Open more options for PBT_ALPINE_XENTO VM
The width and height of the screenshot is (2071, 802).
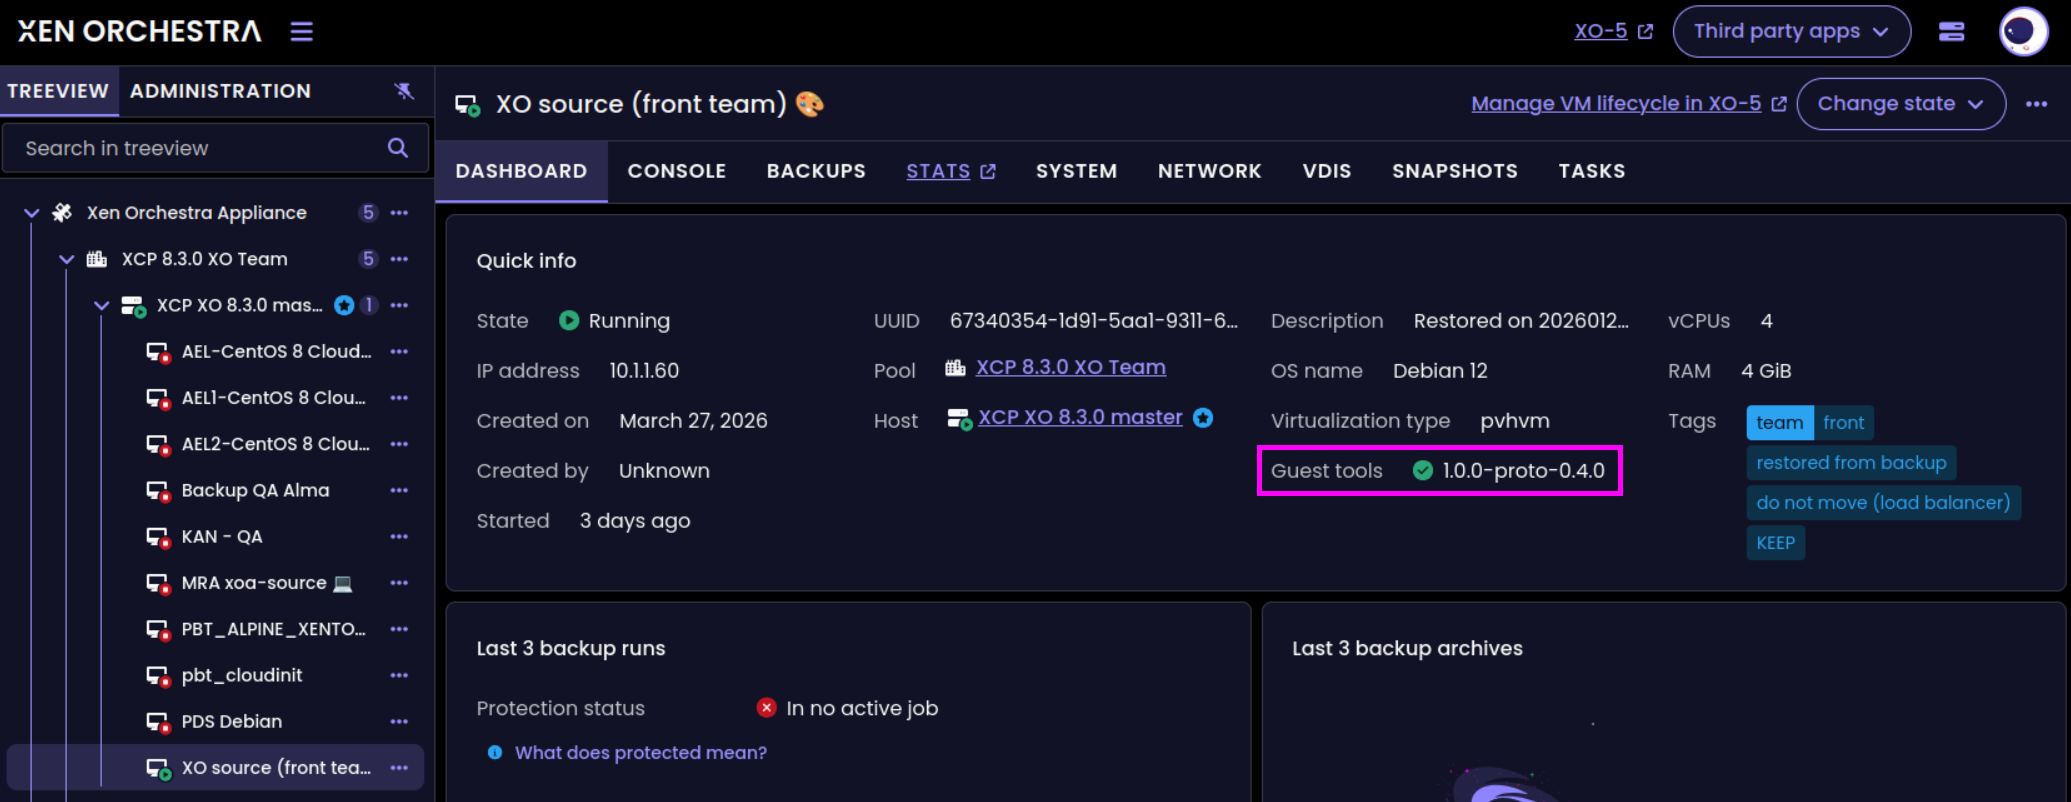pos(400,629)
